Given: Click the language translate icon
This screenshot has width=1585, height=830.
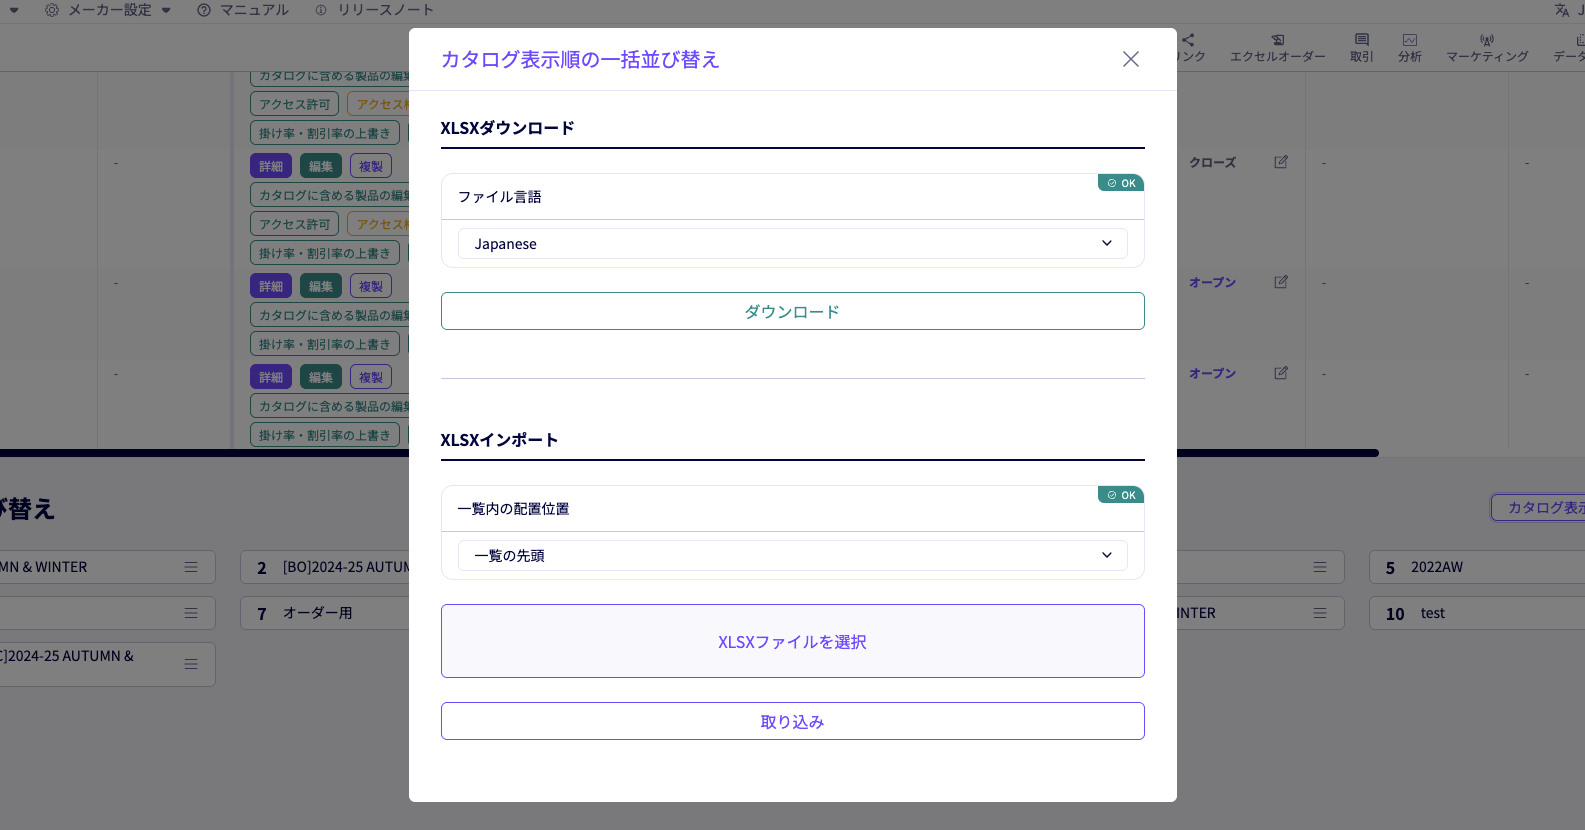Looking at the screenshot, I should tap(1561, 10).
